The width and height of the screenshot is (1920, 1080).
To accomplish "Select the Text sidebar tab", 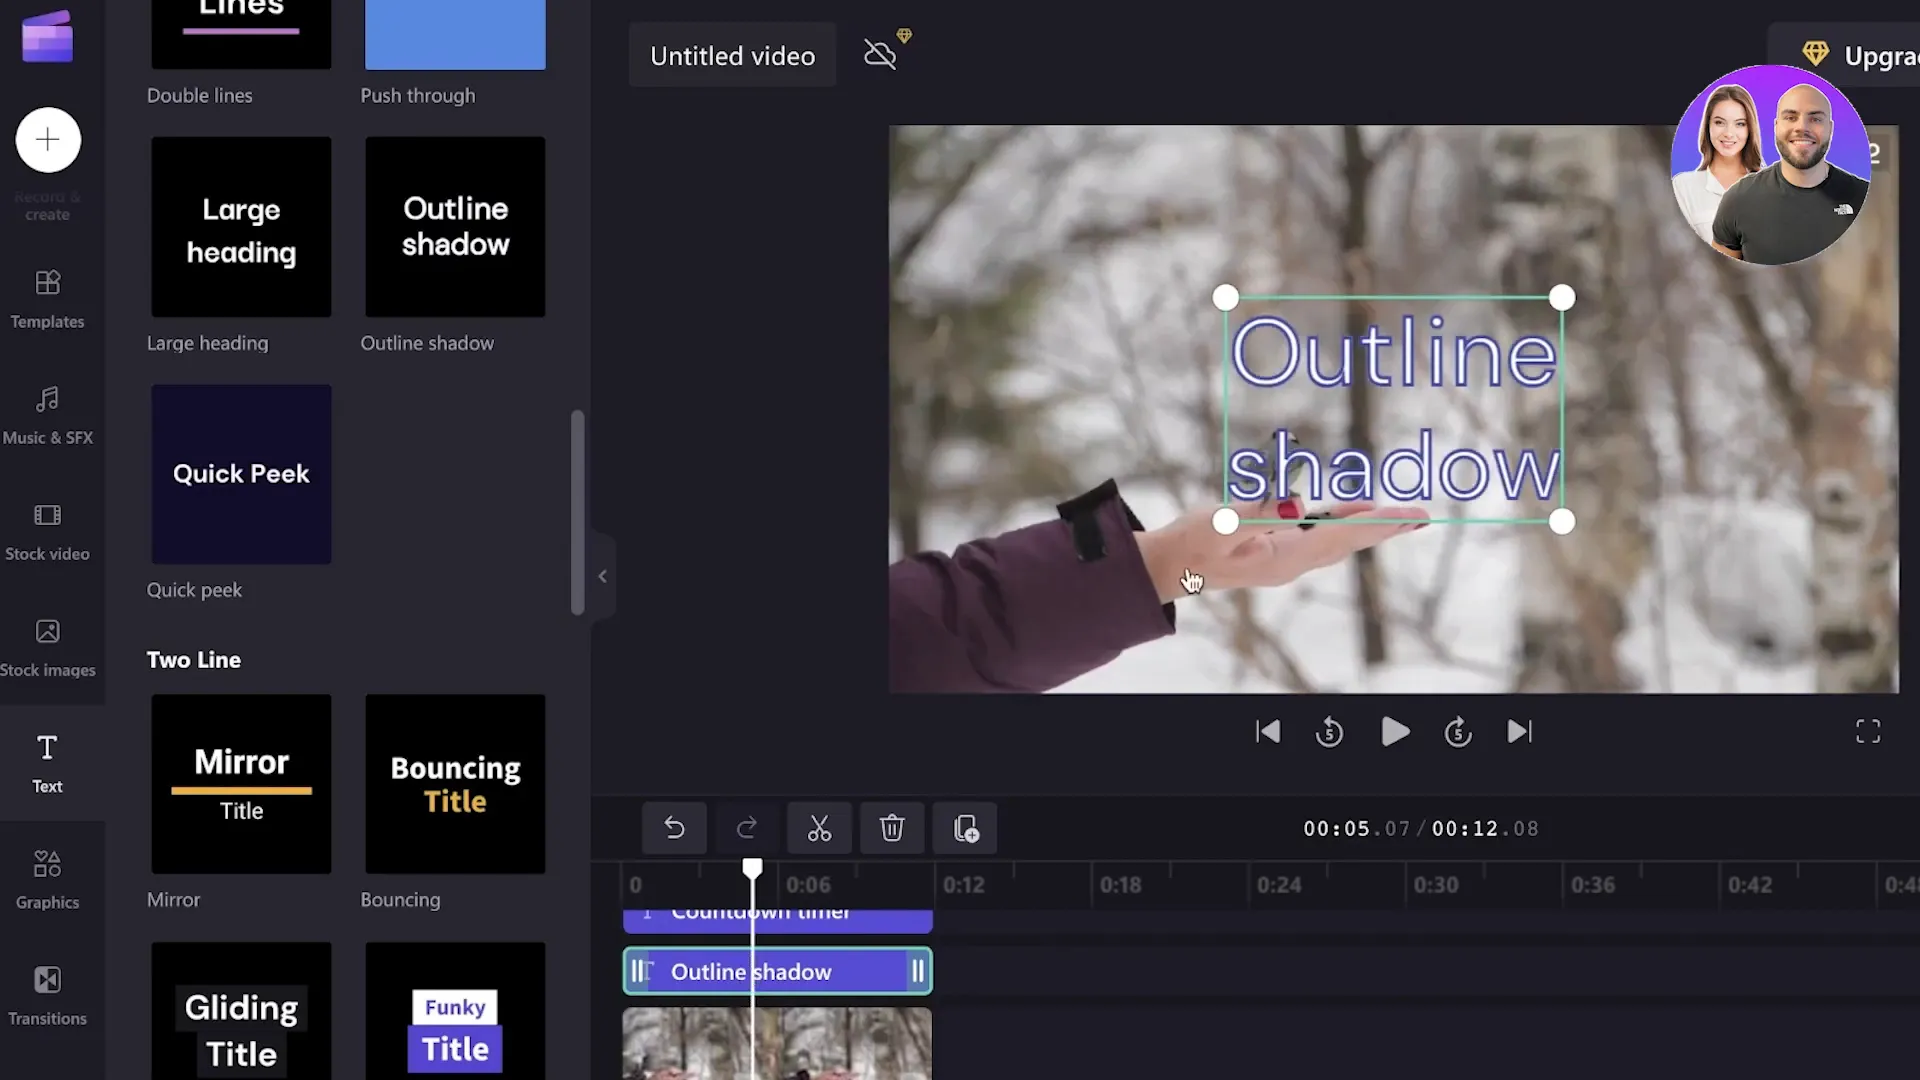I will pos(47,764).
